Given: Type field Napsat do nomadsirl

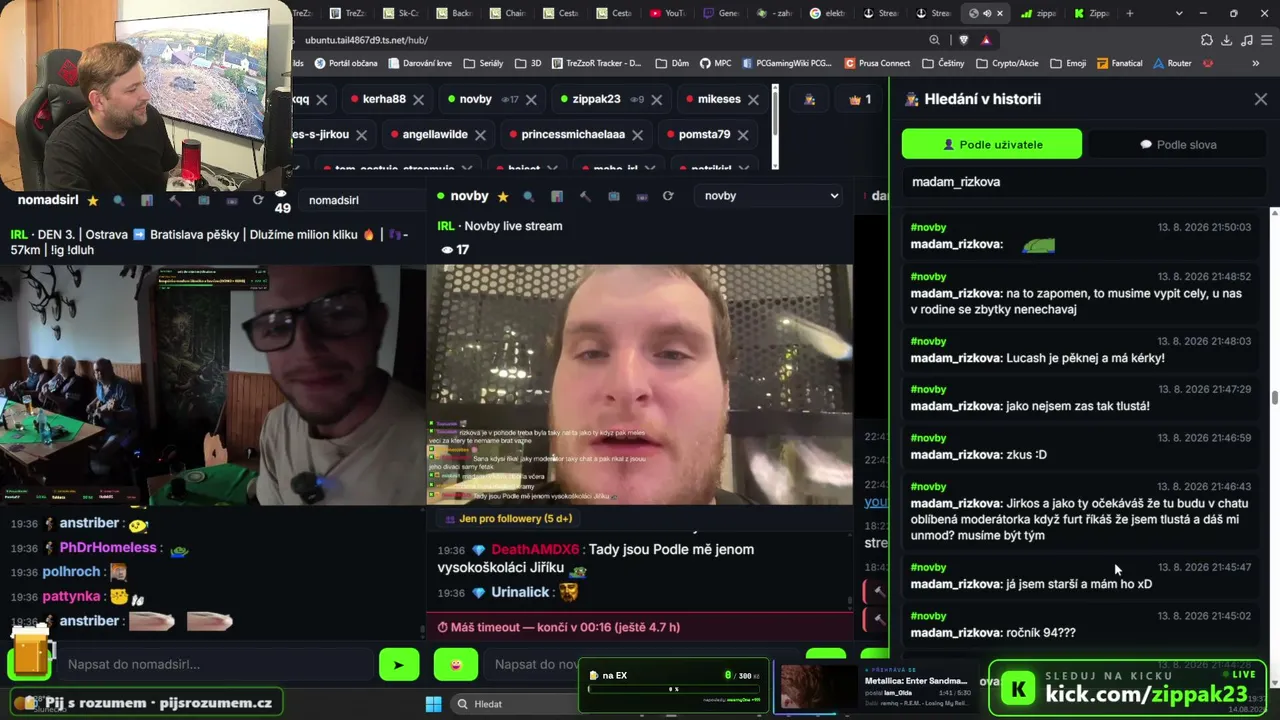Looking at the screenshot, I should coord(215,664).
